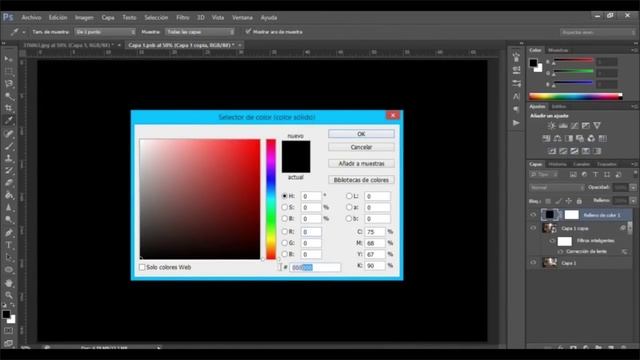
Task: Select the L lightness radio button
Action: pyautogui.click(x=349, y=196)
